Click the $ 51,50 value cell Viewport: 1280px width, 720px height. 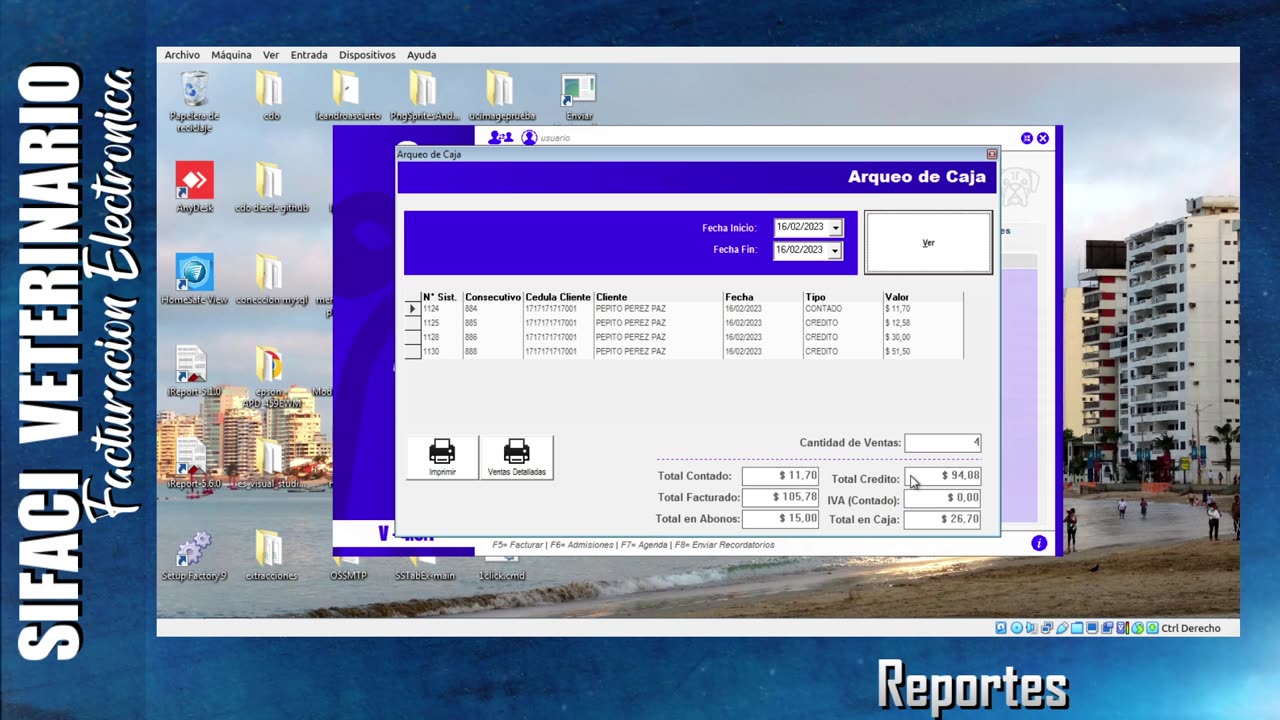pyautogui.click(x=923, y=352)
